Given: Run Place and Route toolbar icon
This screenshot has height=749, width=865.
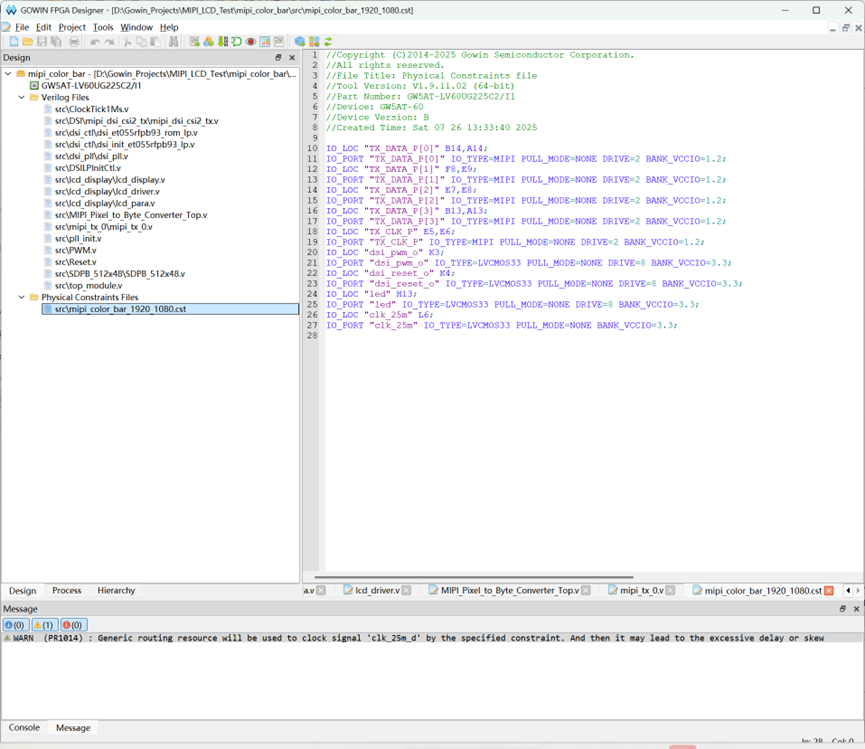Looking at the screenshot, I should pos(314,42).
